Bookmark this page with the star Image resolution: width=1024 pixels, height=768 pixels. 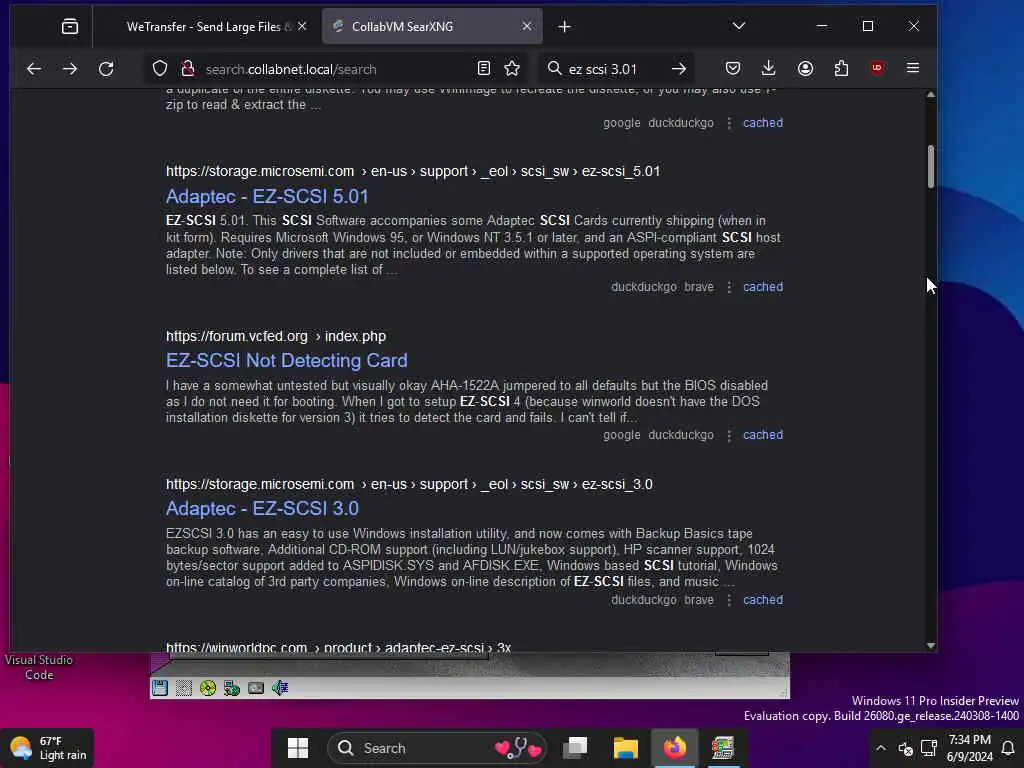click(512, 69)
